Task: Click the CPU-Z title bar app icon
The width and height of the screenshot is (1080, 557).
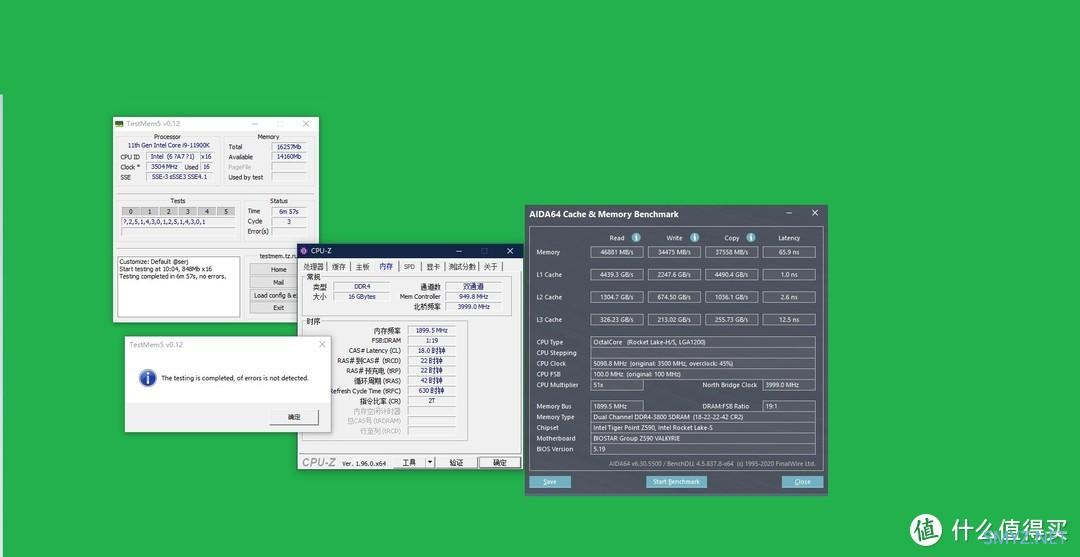Action: (x=303, y=251)
